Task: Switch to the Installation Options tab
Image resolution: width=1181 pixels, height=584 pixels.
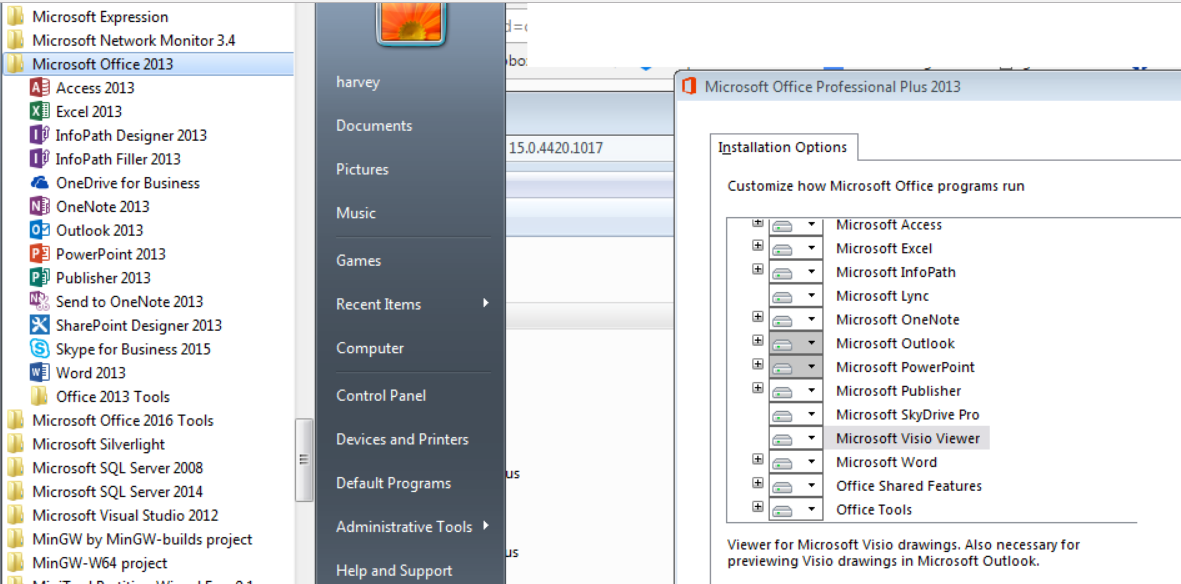Action: coord(783,147)
